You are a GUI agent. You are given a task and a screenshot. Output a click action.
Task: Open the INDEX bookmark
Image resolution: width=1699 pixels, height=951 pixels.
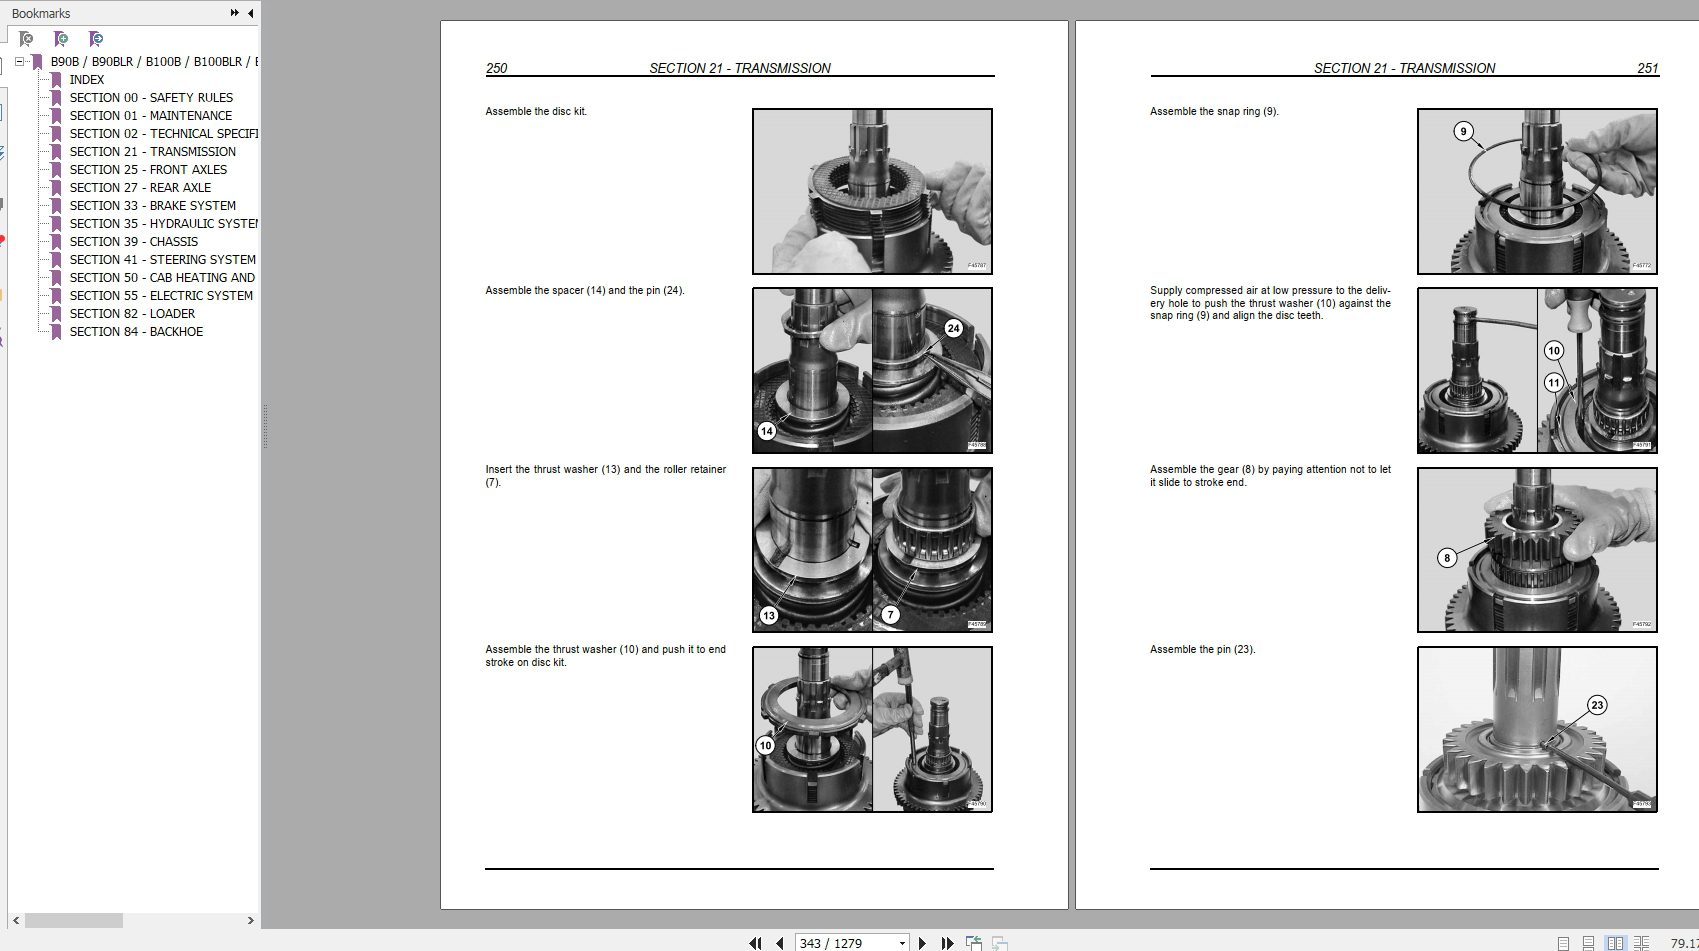(86, 79)
